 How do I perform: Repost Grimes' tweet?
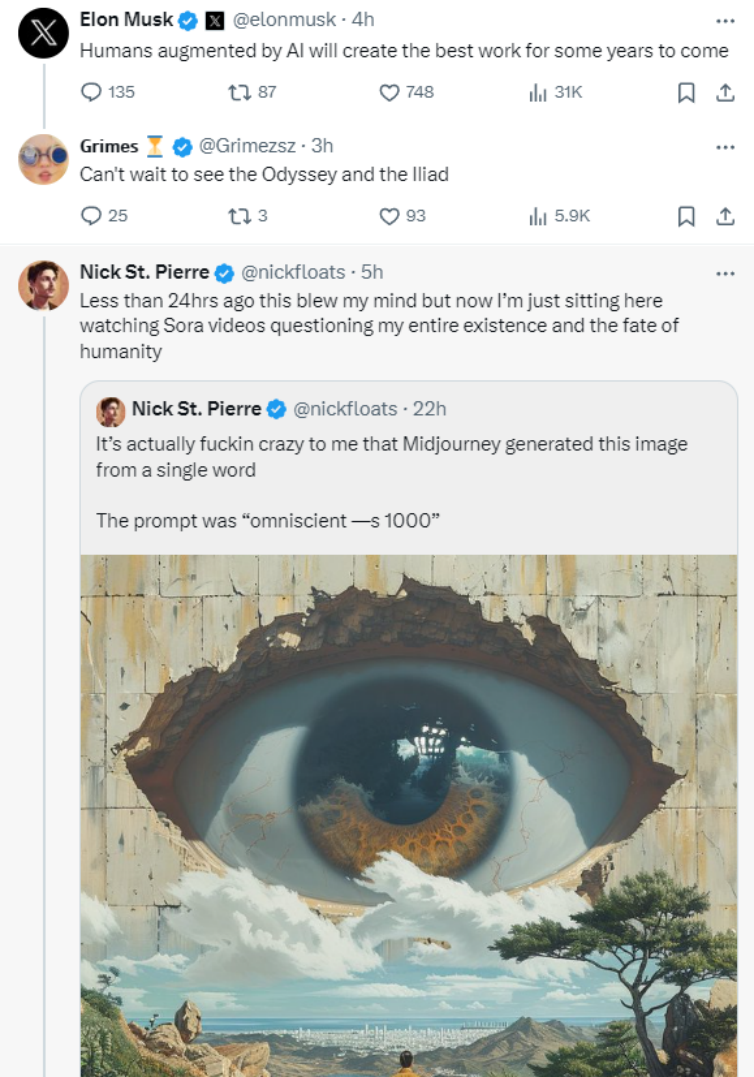click(x=239, y=215)
